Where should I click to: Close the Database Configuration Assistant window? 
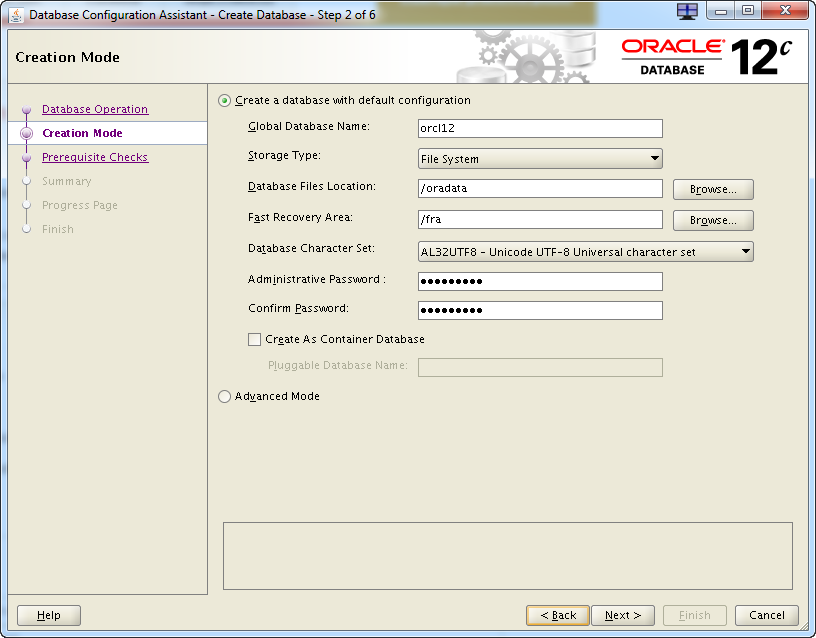coord(786,10)
